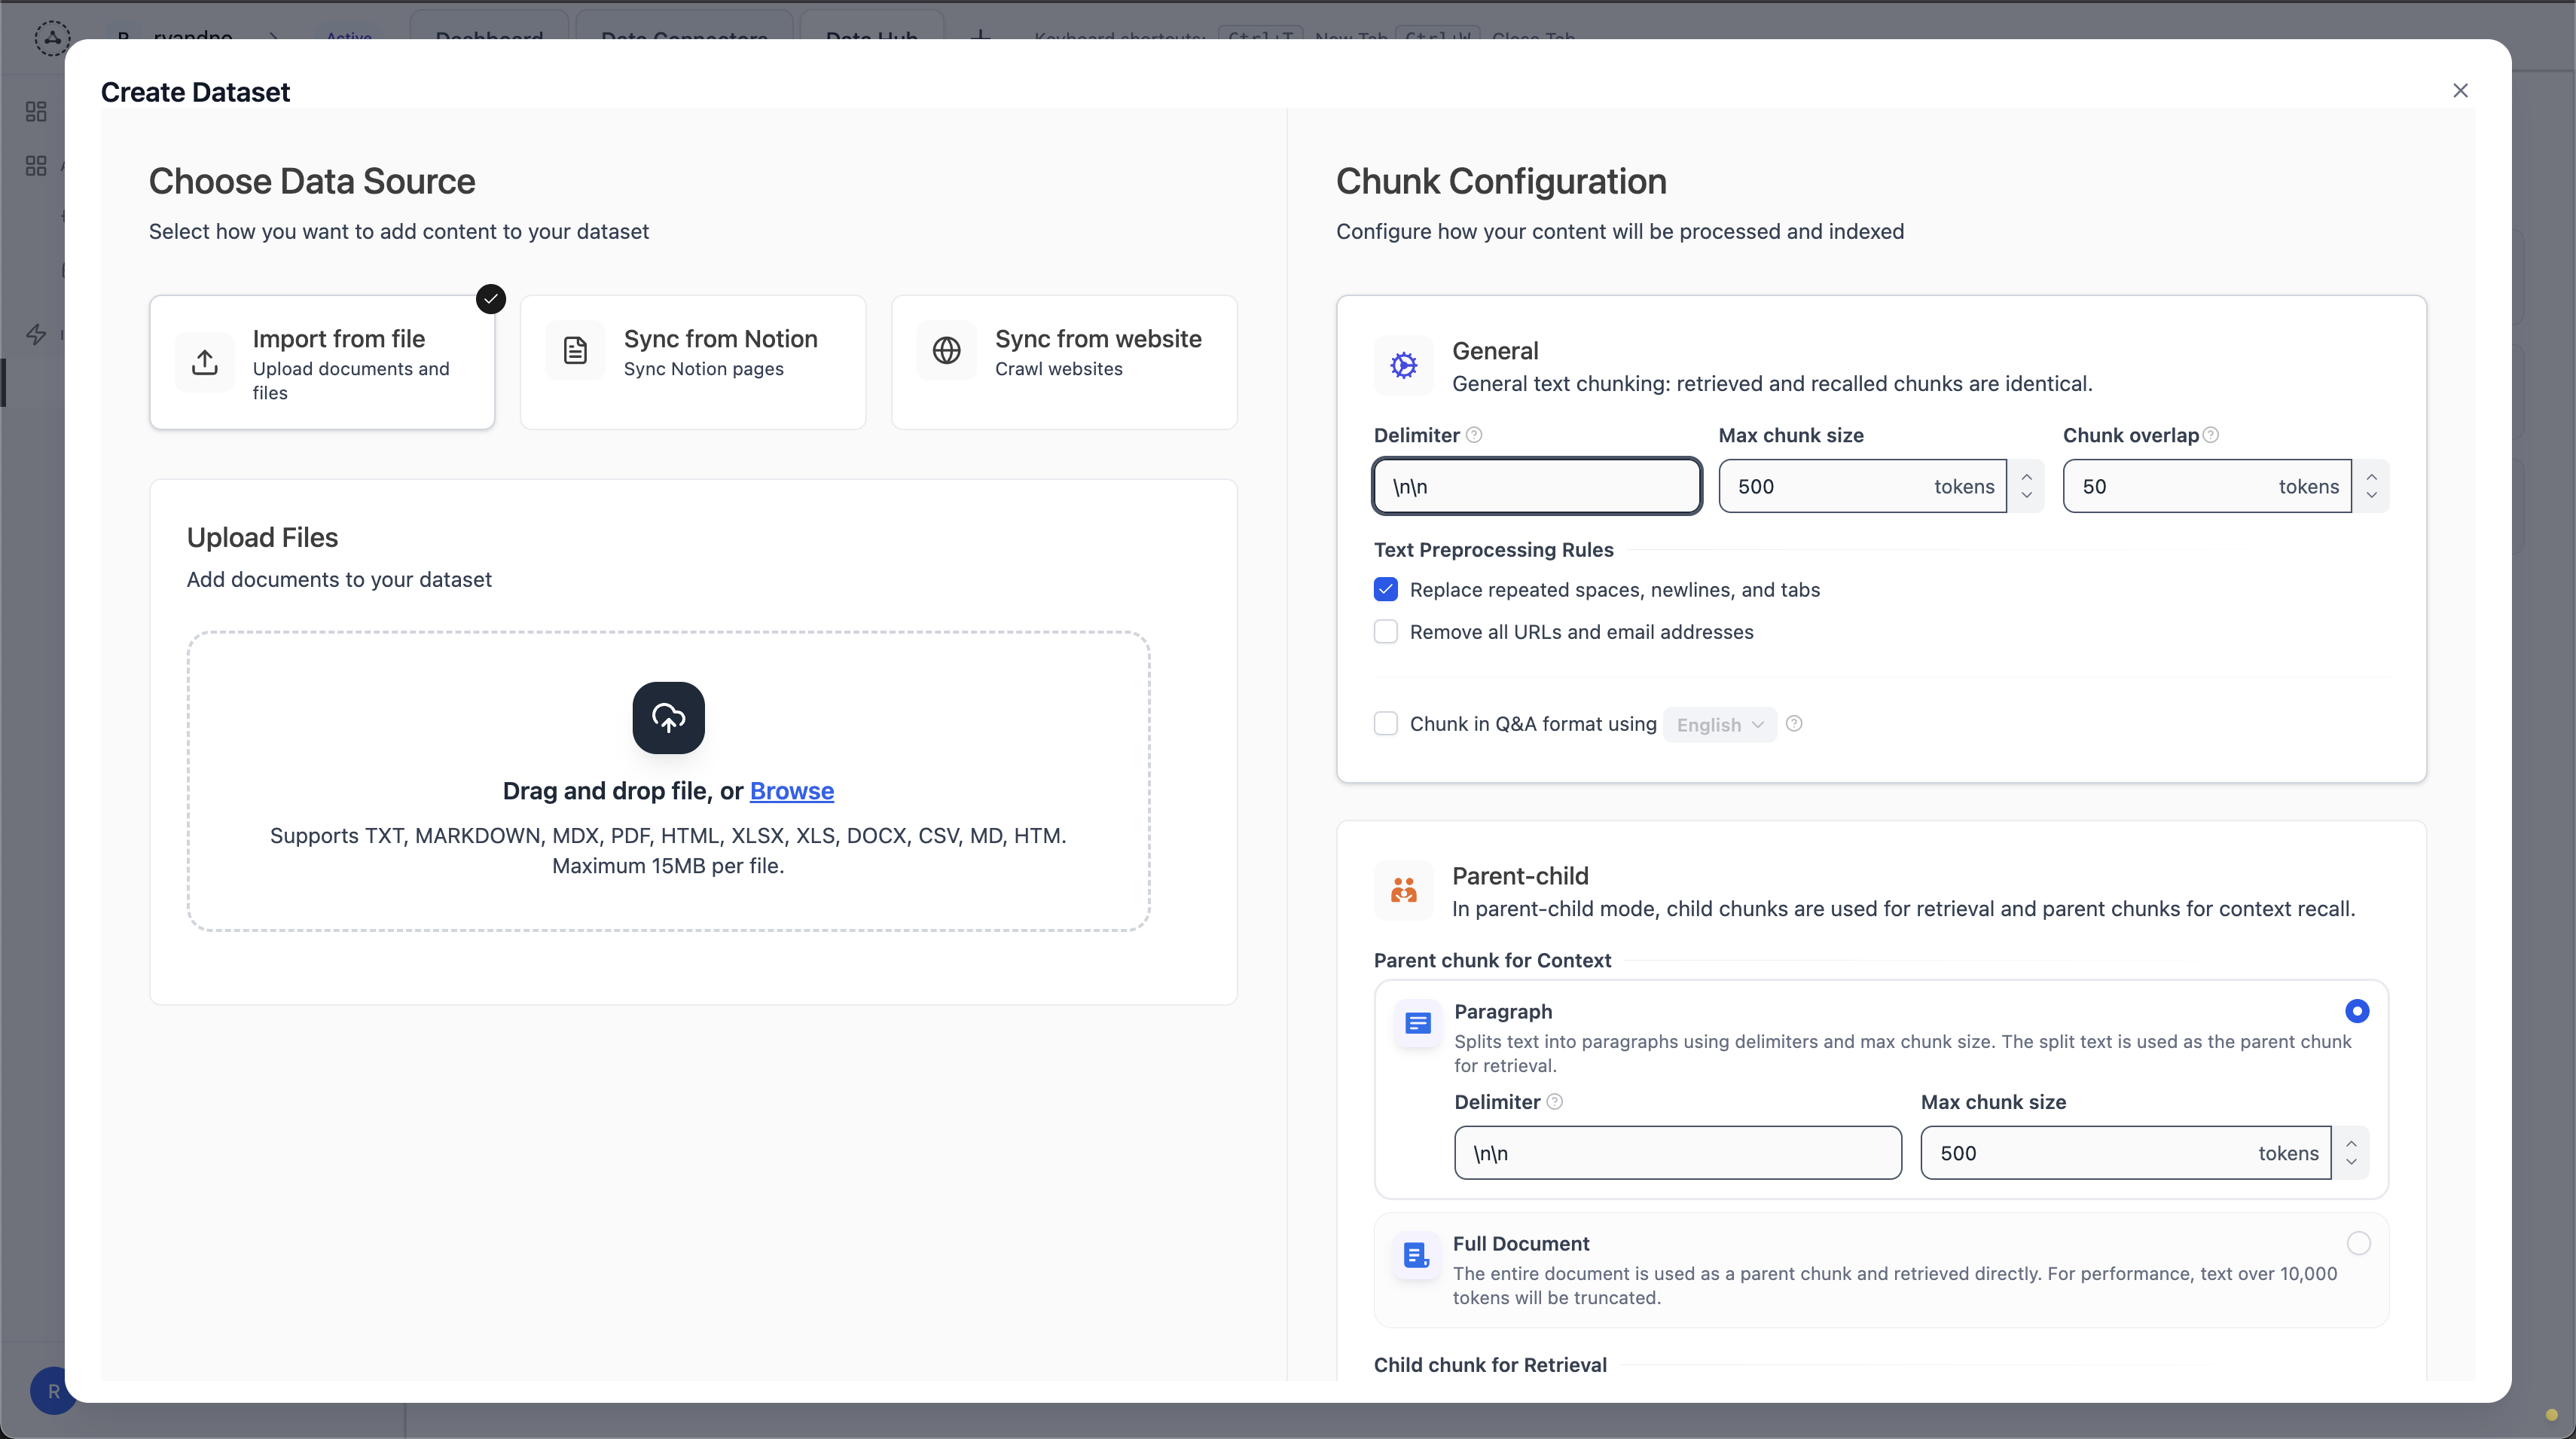Screen dimensions: 2576x1439
Task: Click the help icon next to Chunk overlap
Action: [2211, 435]
